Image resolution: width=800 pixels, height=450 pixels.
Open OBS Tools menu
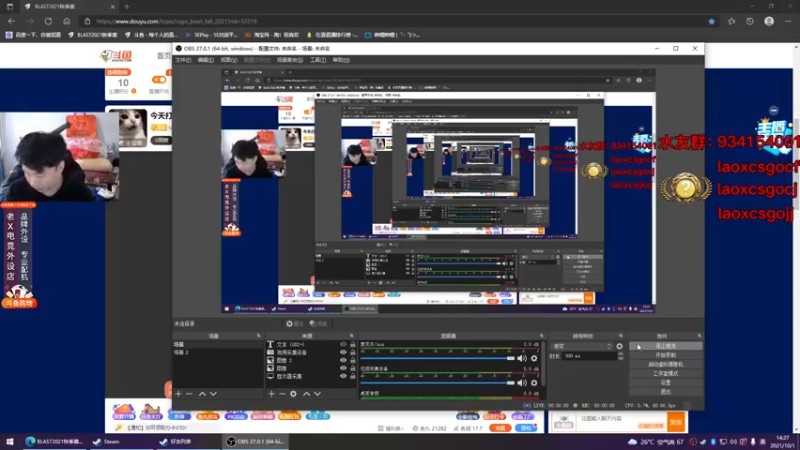pos(318,60)
